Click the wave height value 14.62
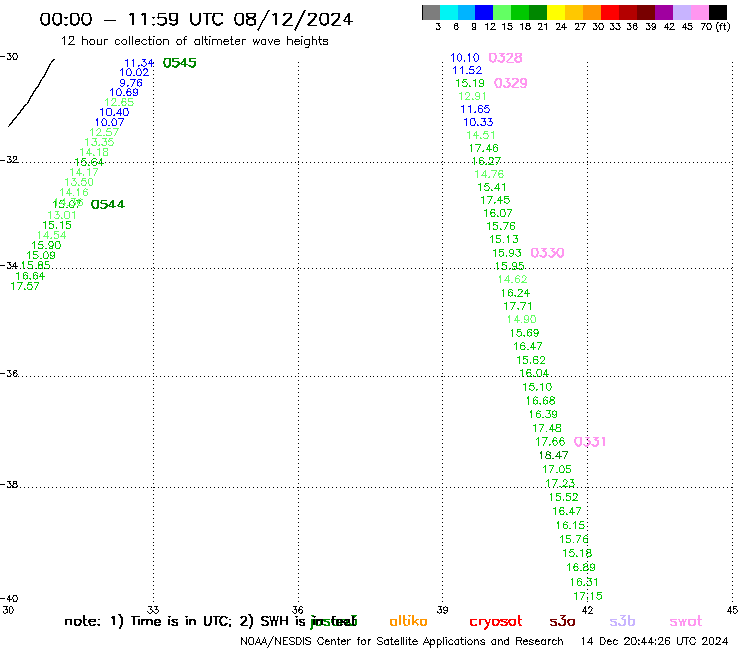 513,279
